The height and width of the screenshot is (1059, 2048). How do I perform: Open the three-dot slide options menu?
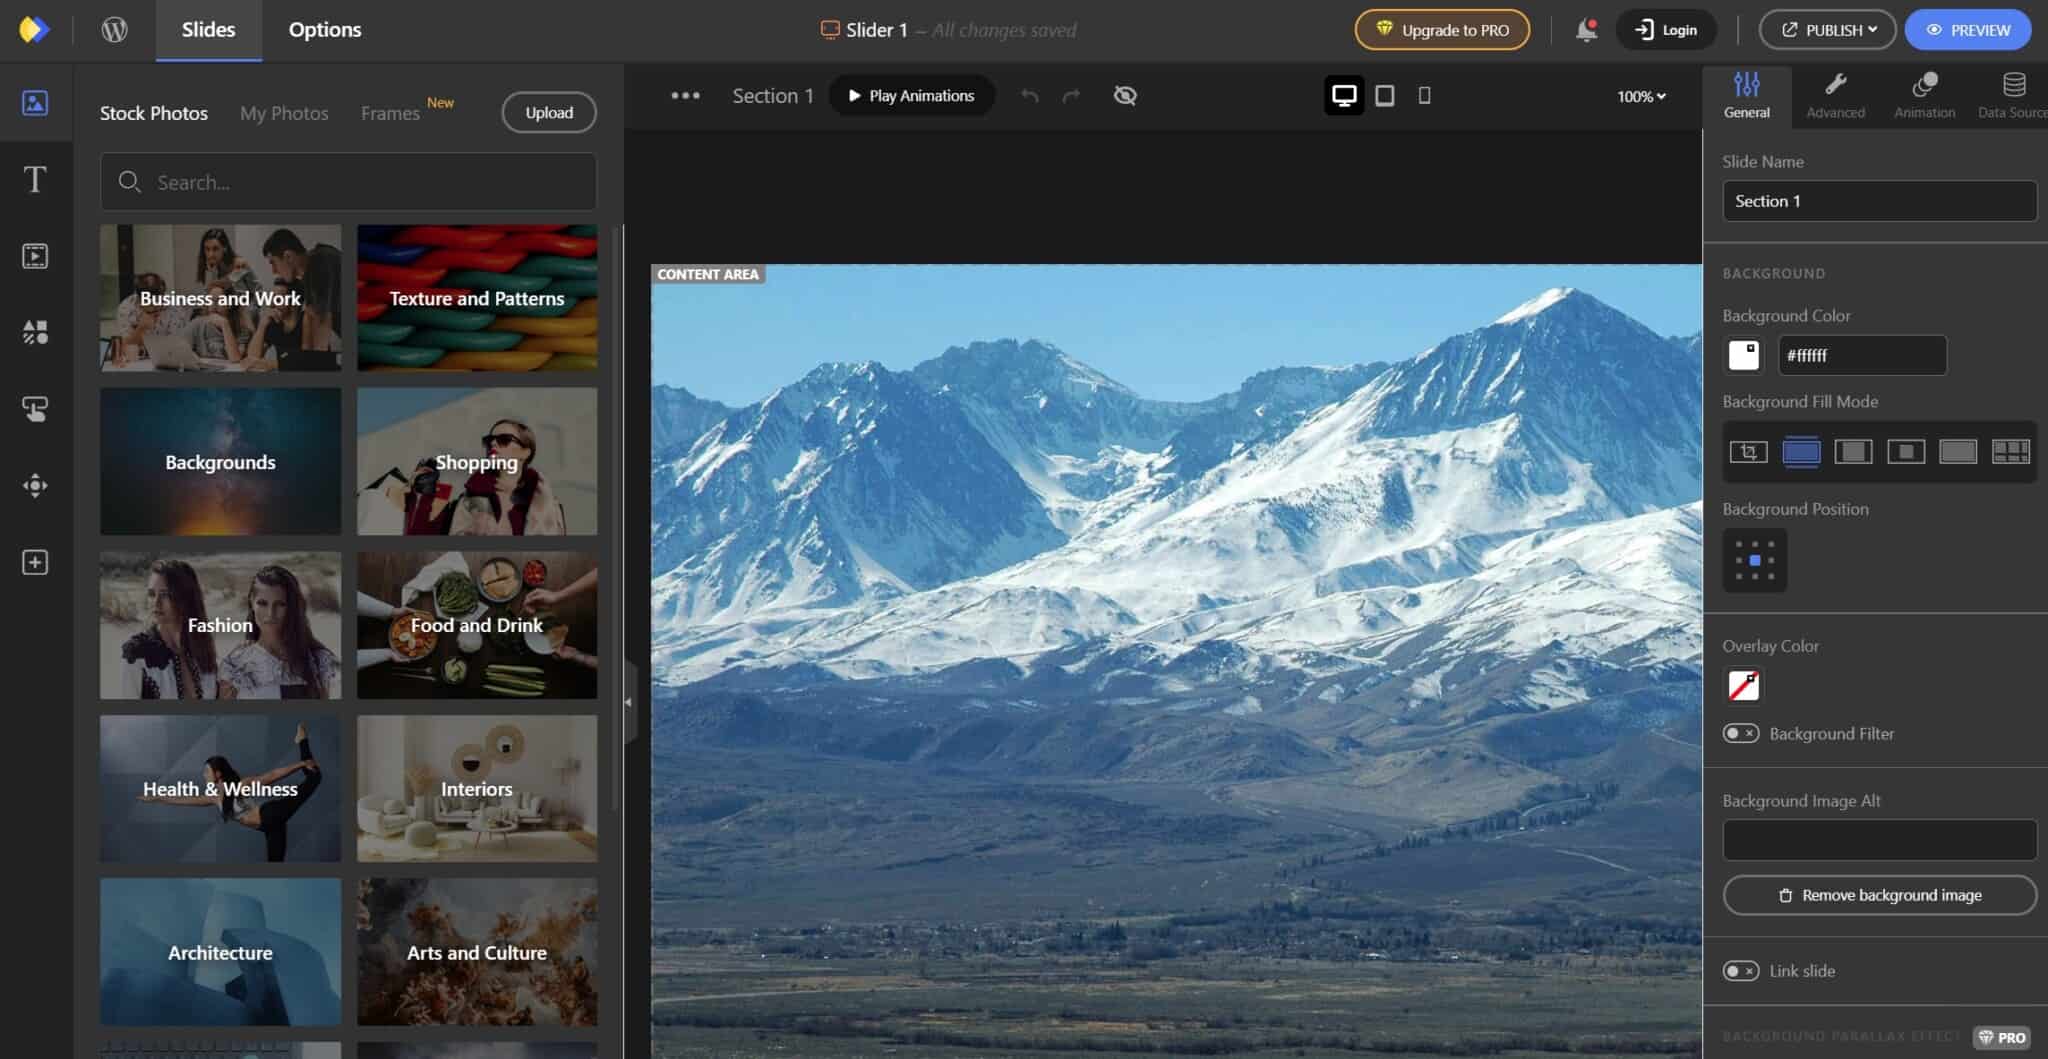(685, 96)
